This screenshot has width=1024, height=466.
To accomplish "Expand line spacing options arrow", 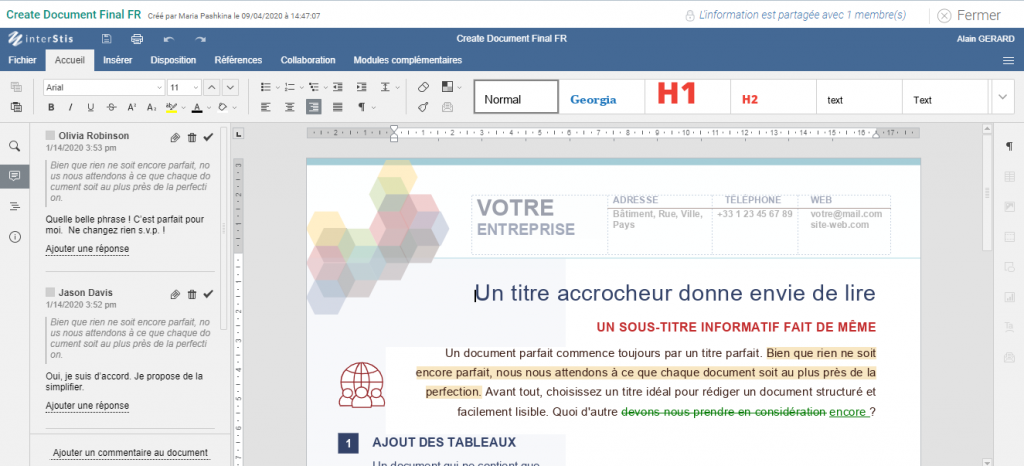I will (x=396, y=87).
